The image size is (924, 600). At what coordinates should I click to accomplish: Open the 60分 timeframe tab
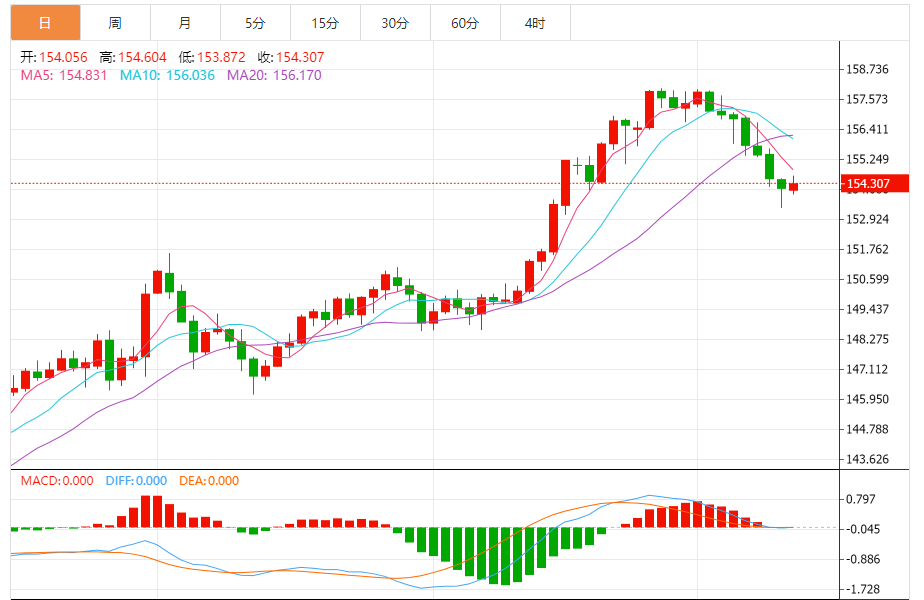[x=465, y=23]
